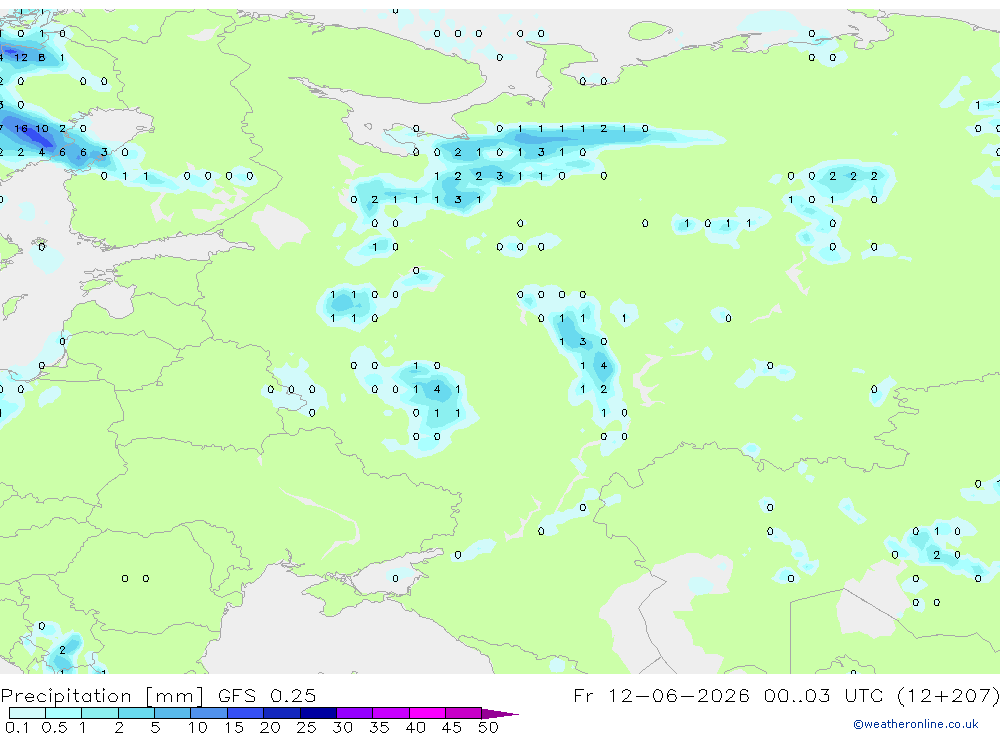Choose the 40–45 mm magenta legend swatch
This screenshot has width=1000, height=733.
pyautogui.click(x=427, y=713)
